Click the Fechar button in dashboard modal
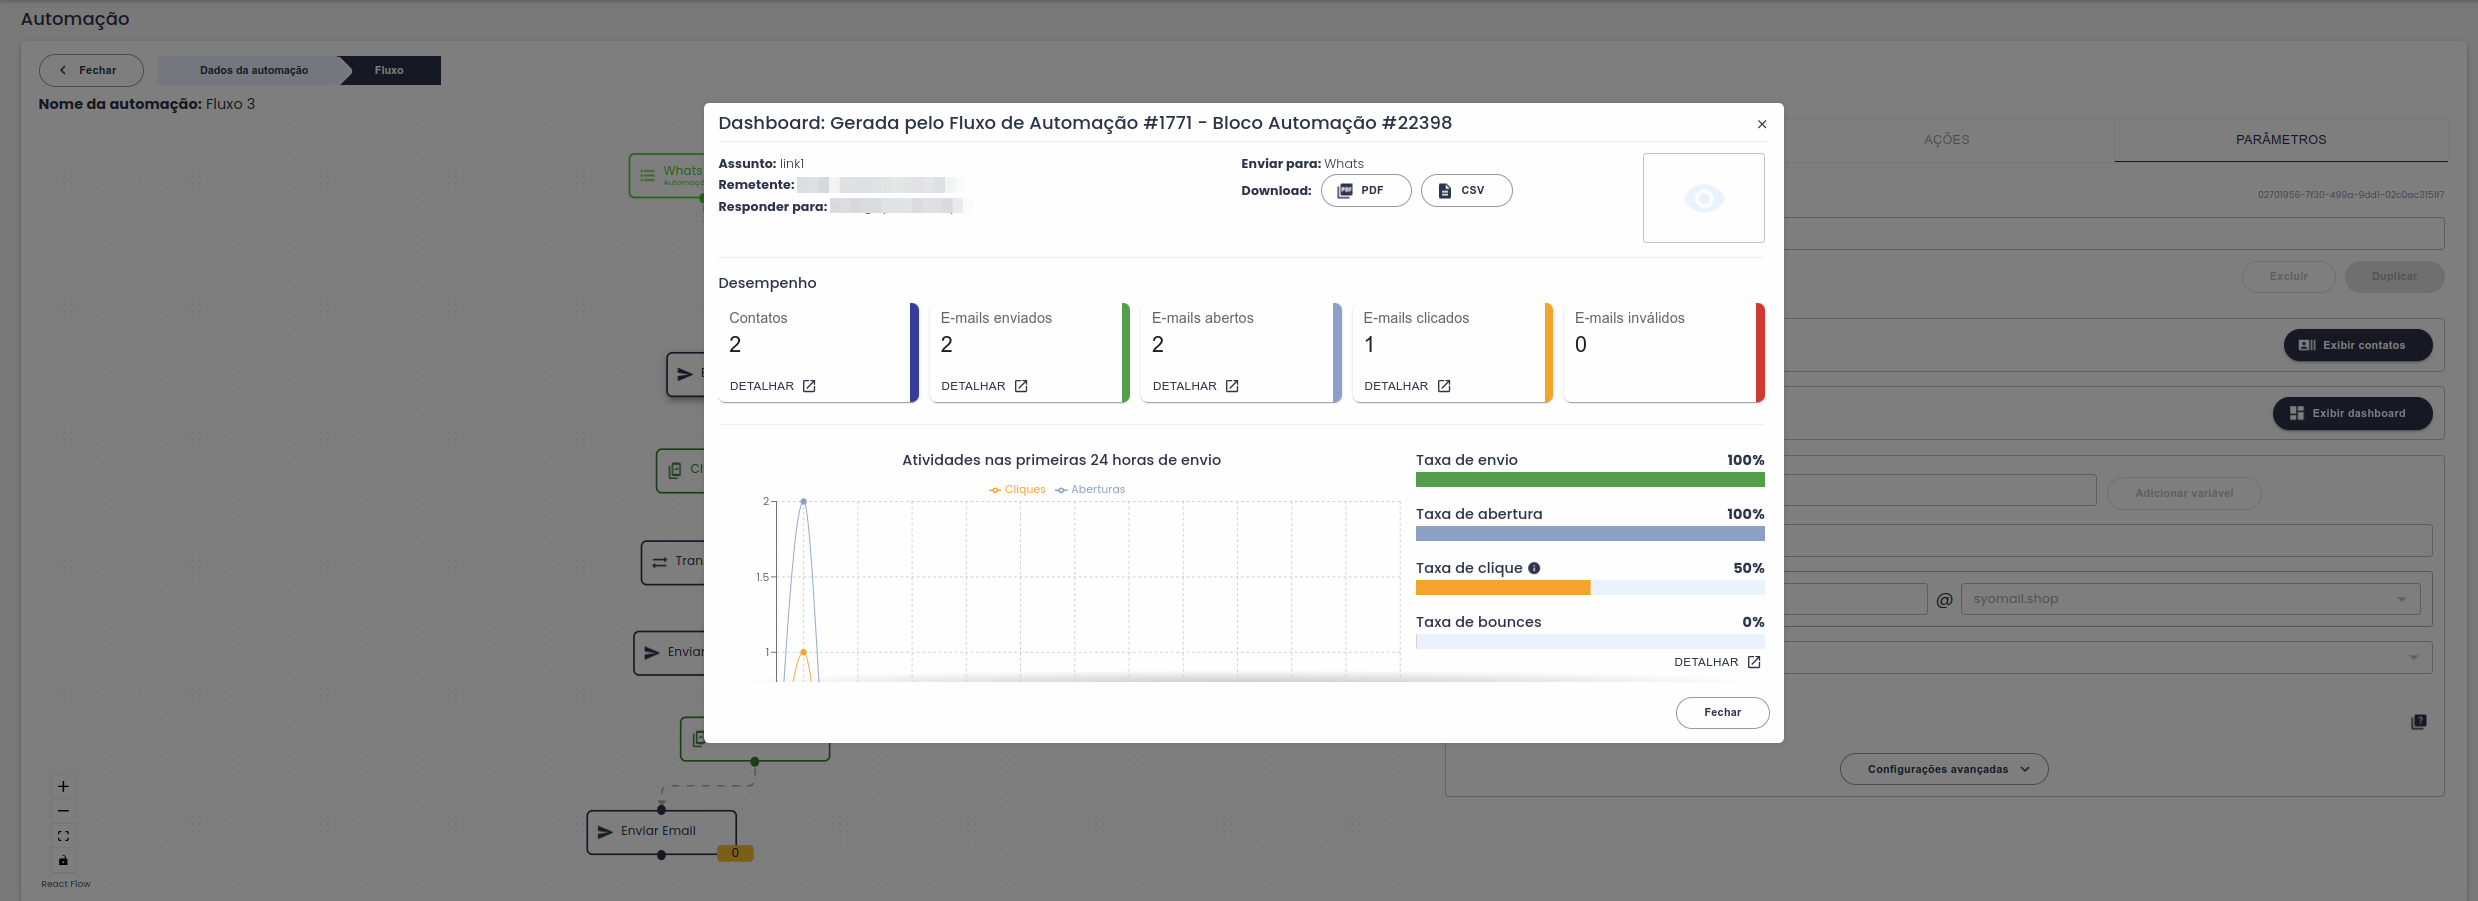Image resolution: width=2478 pixels, height=901 pixels. click(x=1722, y=713)
